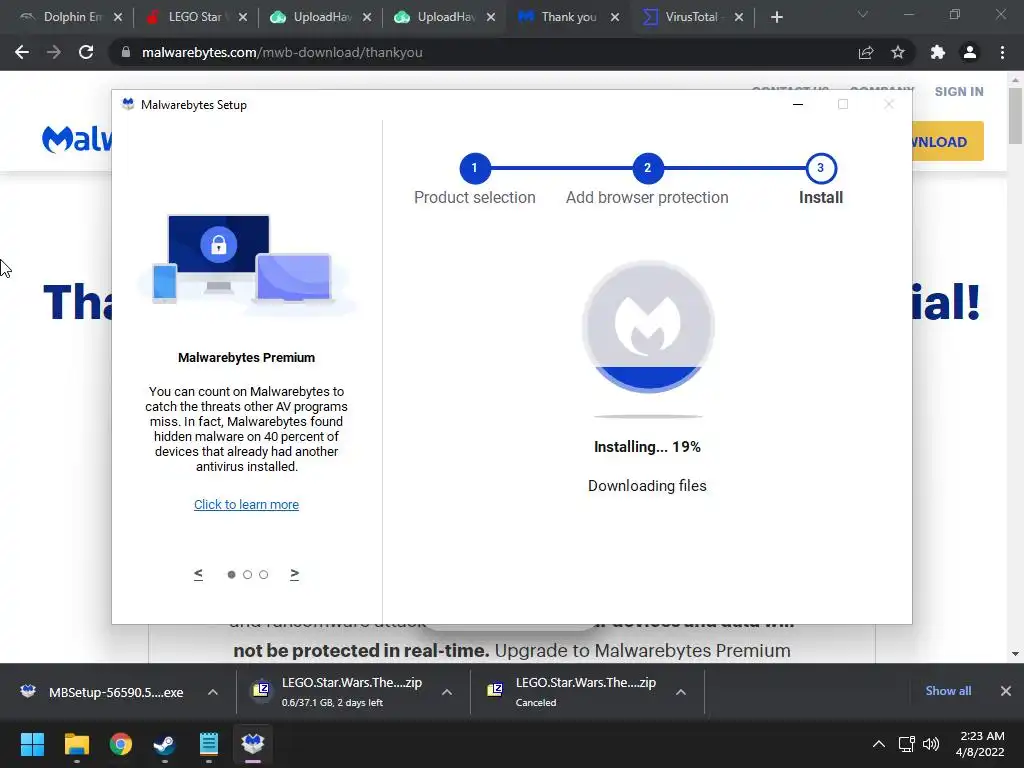The image size is (1024, 768).
Task: Click the Chrome taskbar icon
Action: tap(121, 744)
